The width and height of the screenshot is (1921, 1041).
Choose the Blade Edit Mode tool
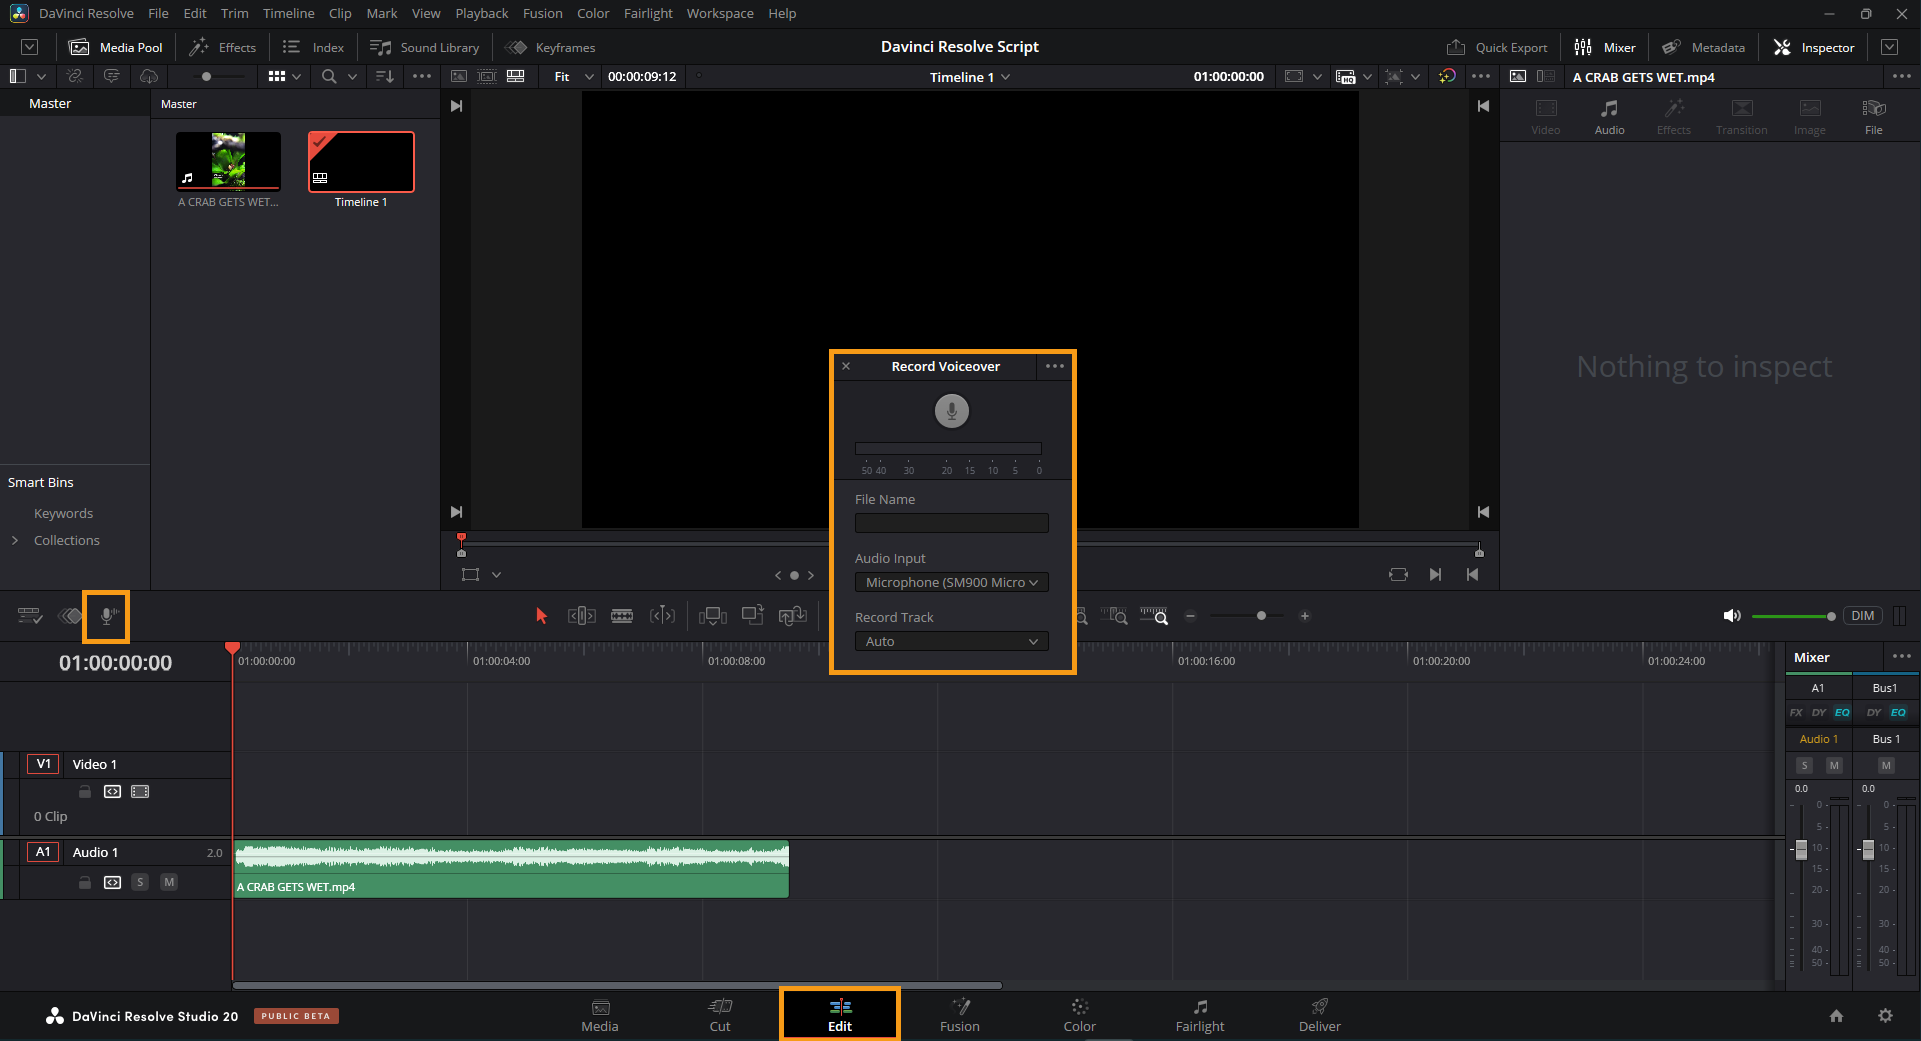[x=622, y=616]
